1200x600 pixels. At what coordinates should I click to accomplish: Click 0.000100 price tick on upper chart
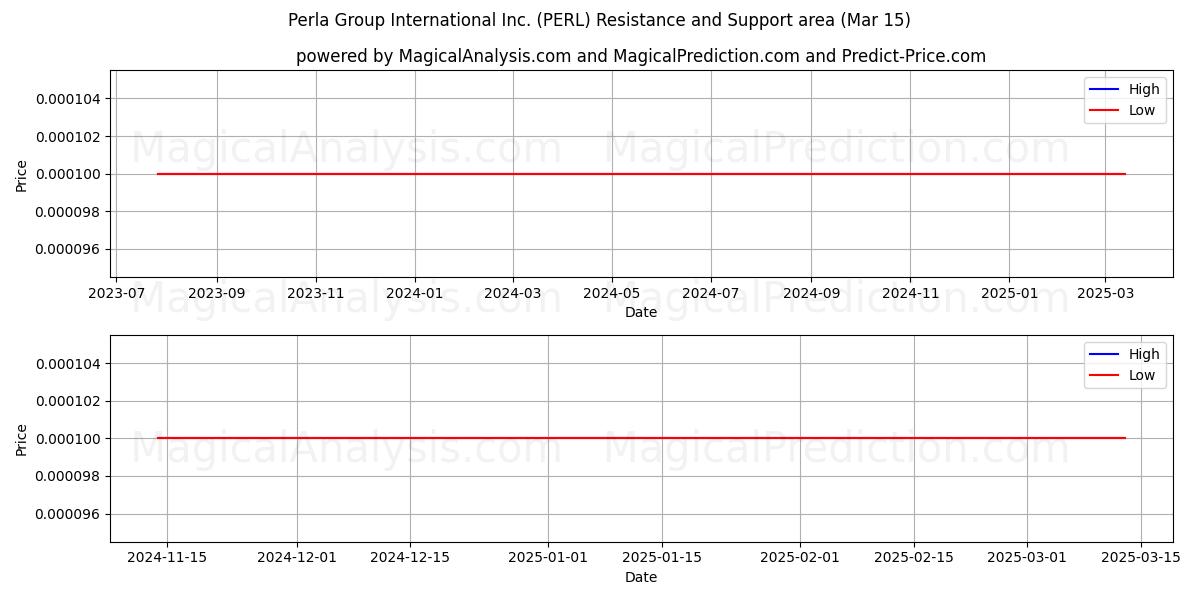coord(69,174)
